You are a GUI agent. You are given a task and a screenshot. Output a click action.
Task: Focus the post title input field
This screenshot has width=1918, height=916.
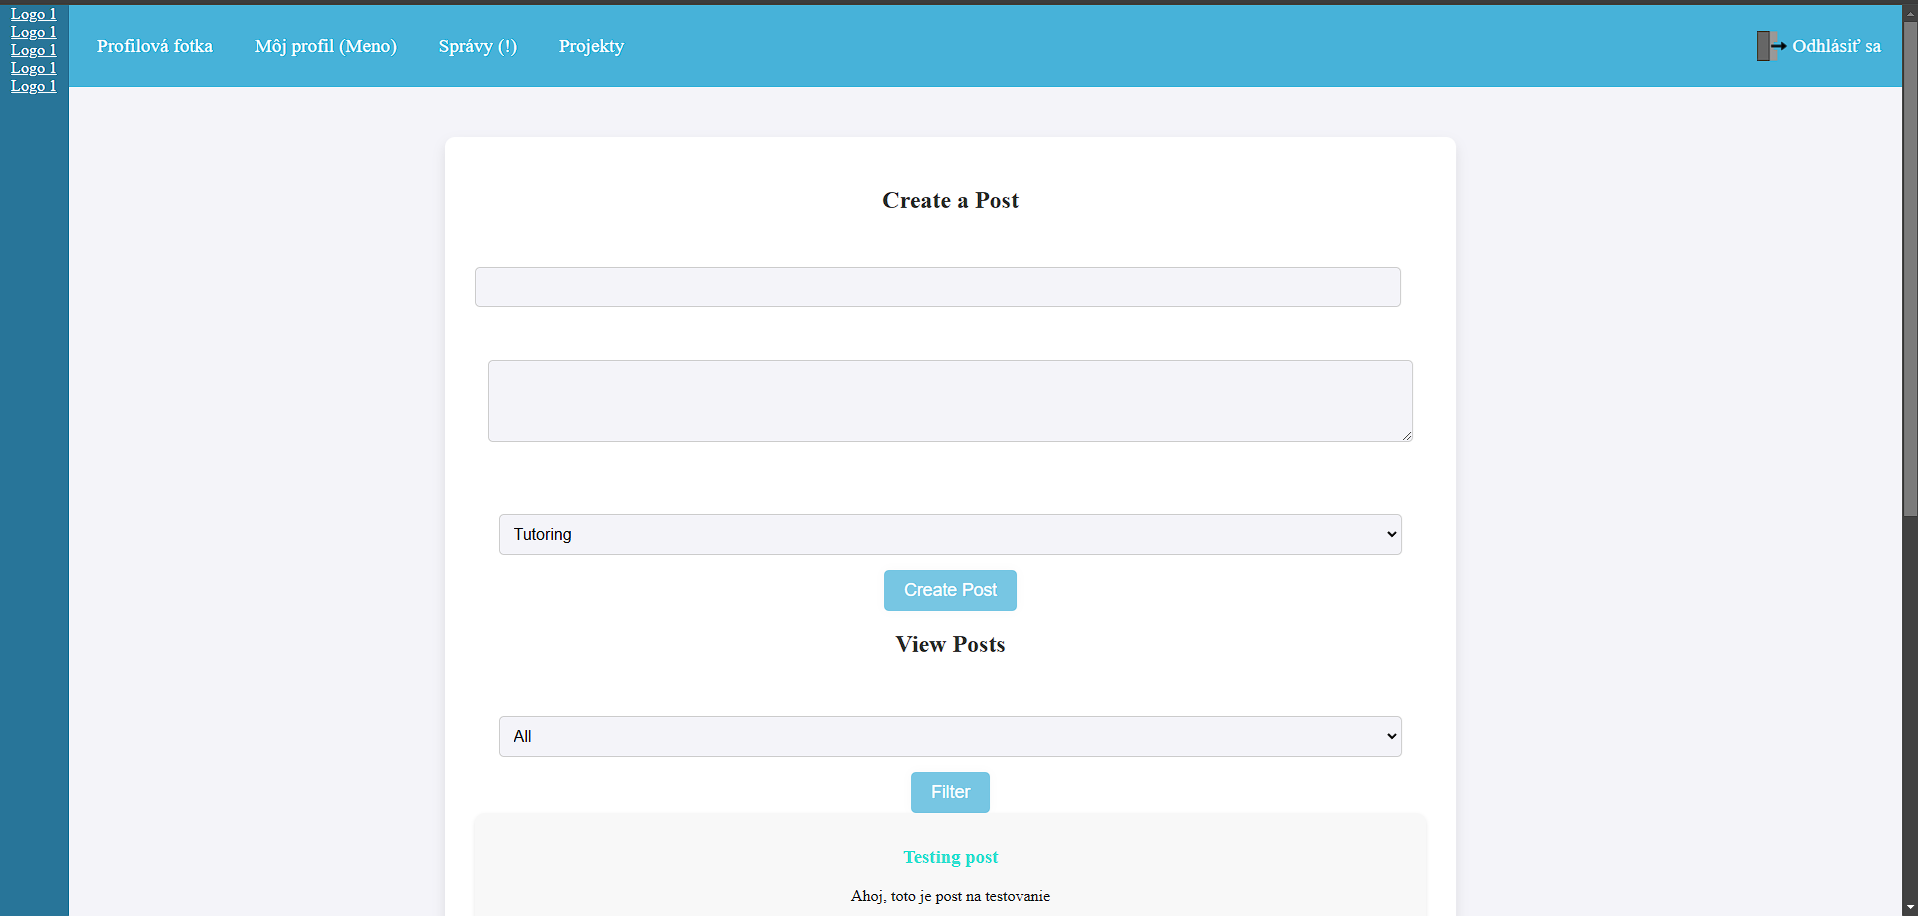938,287
